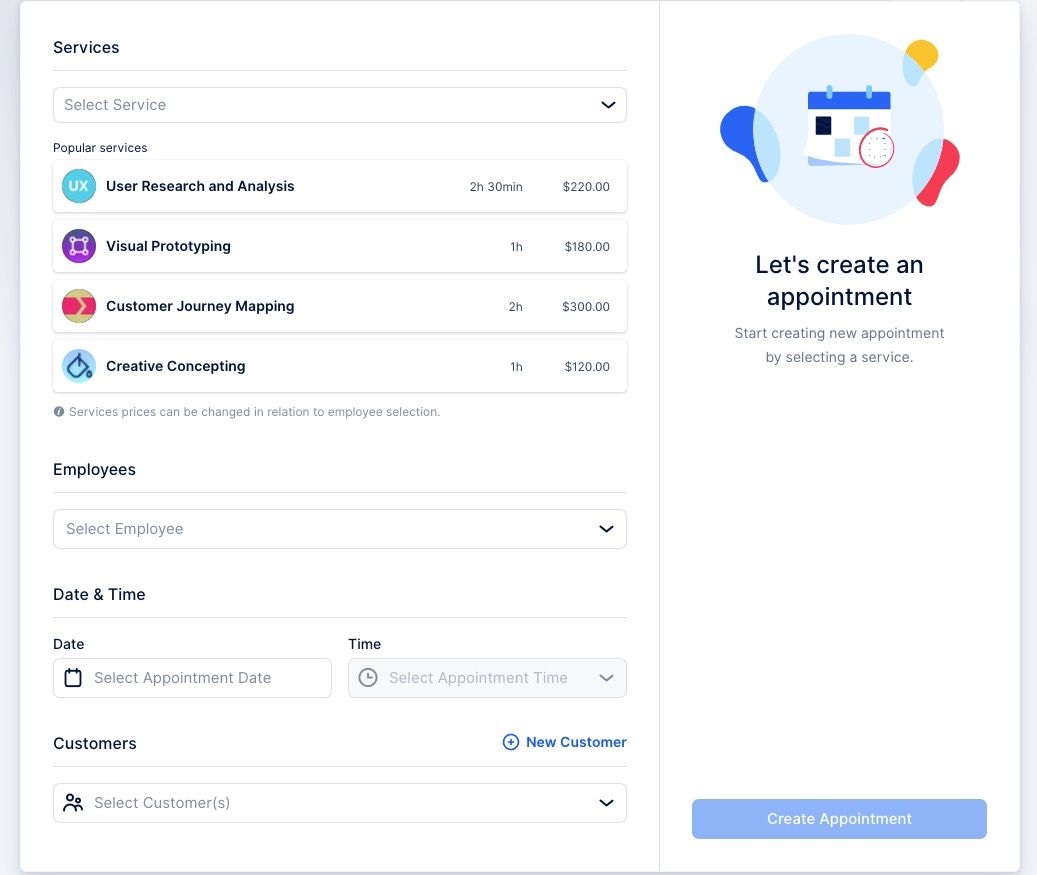
Task: Click the Customer Journey Mapping arrow icon
Action: [79, 306]
